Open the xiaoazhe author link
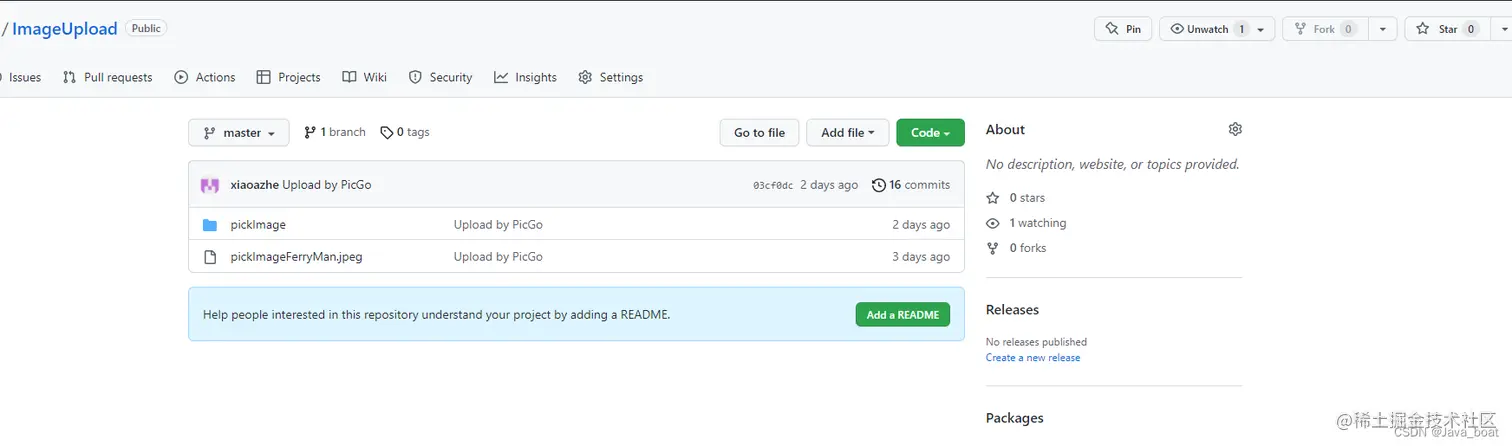 [254, 185]
